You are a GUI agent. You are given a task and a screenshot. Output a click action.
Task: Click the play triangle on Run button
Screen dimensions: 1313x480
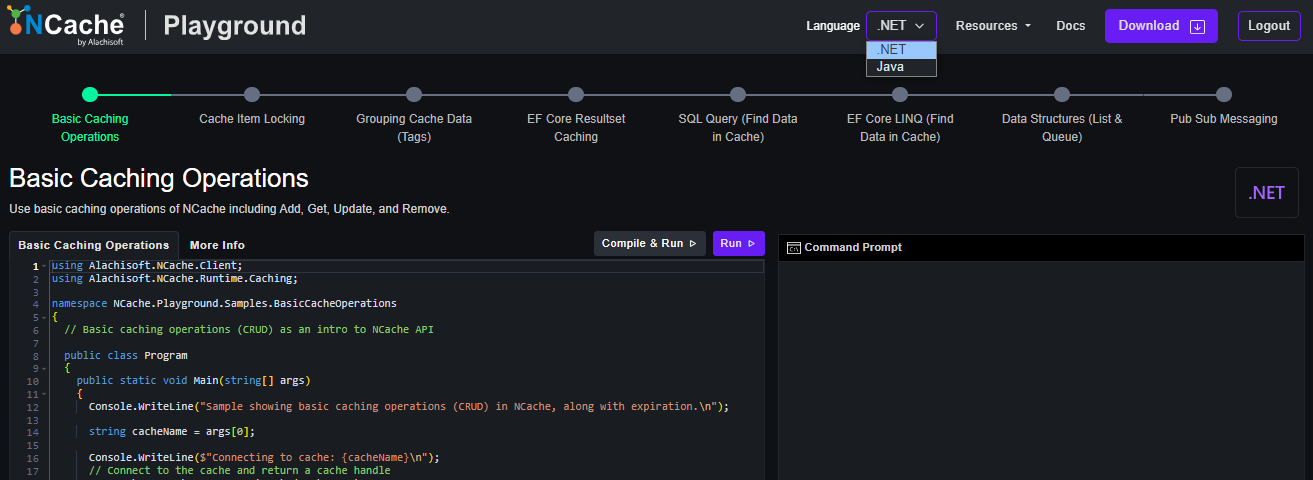tap(751, 244)
